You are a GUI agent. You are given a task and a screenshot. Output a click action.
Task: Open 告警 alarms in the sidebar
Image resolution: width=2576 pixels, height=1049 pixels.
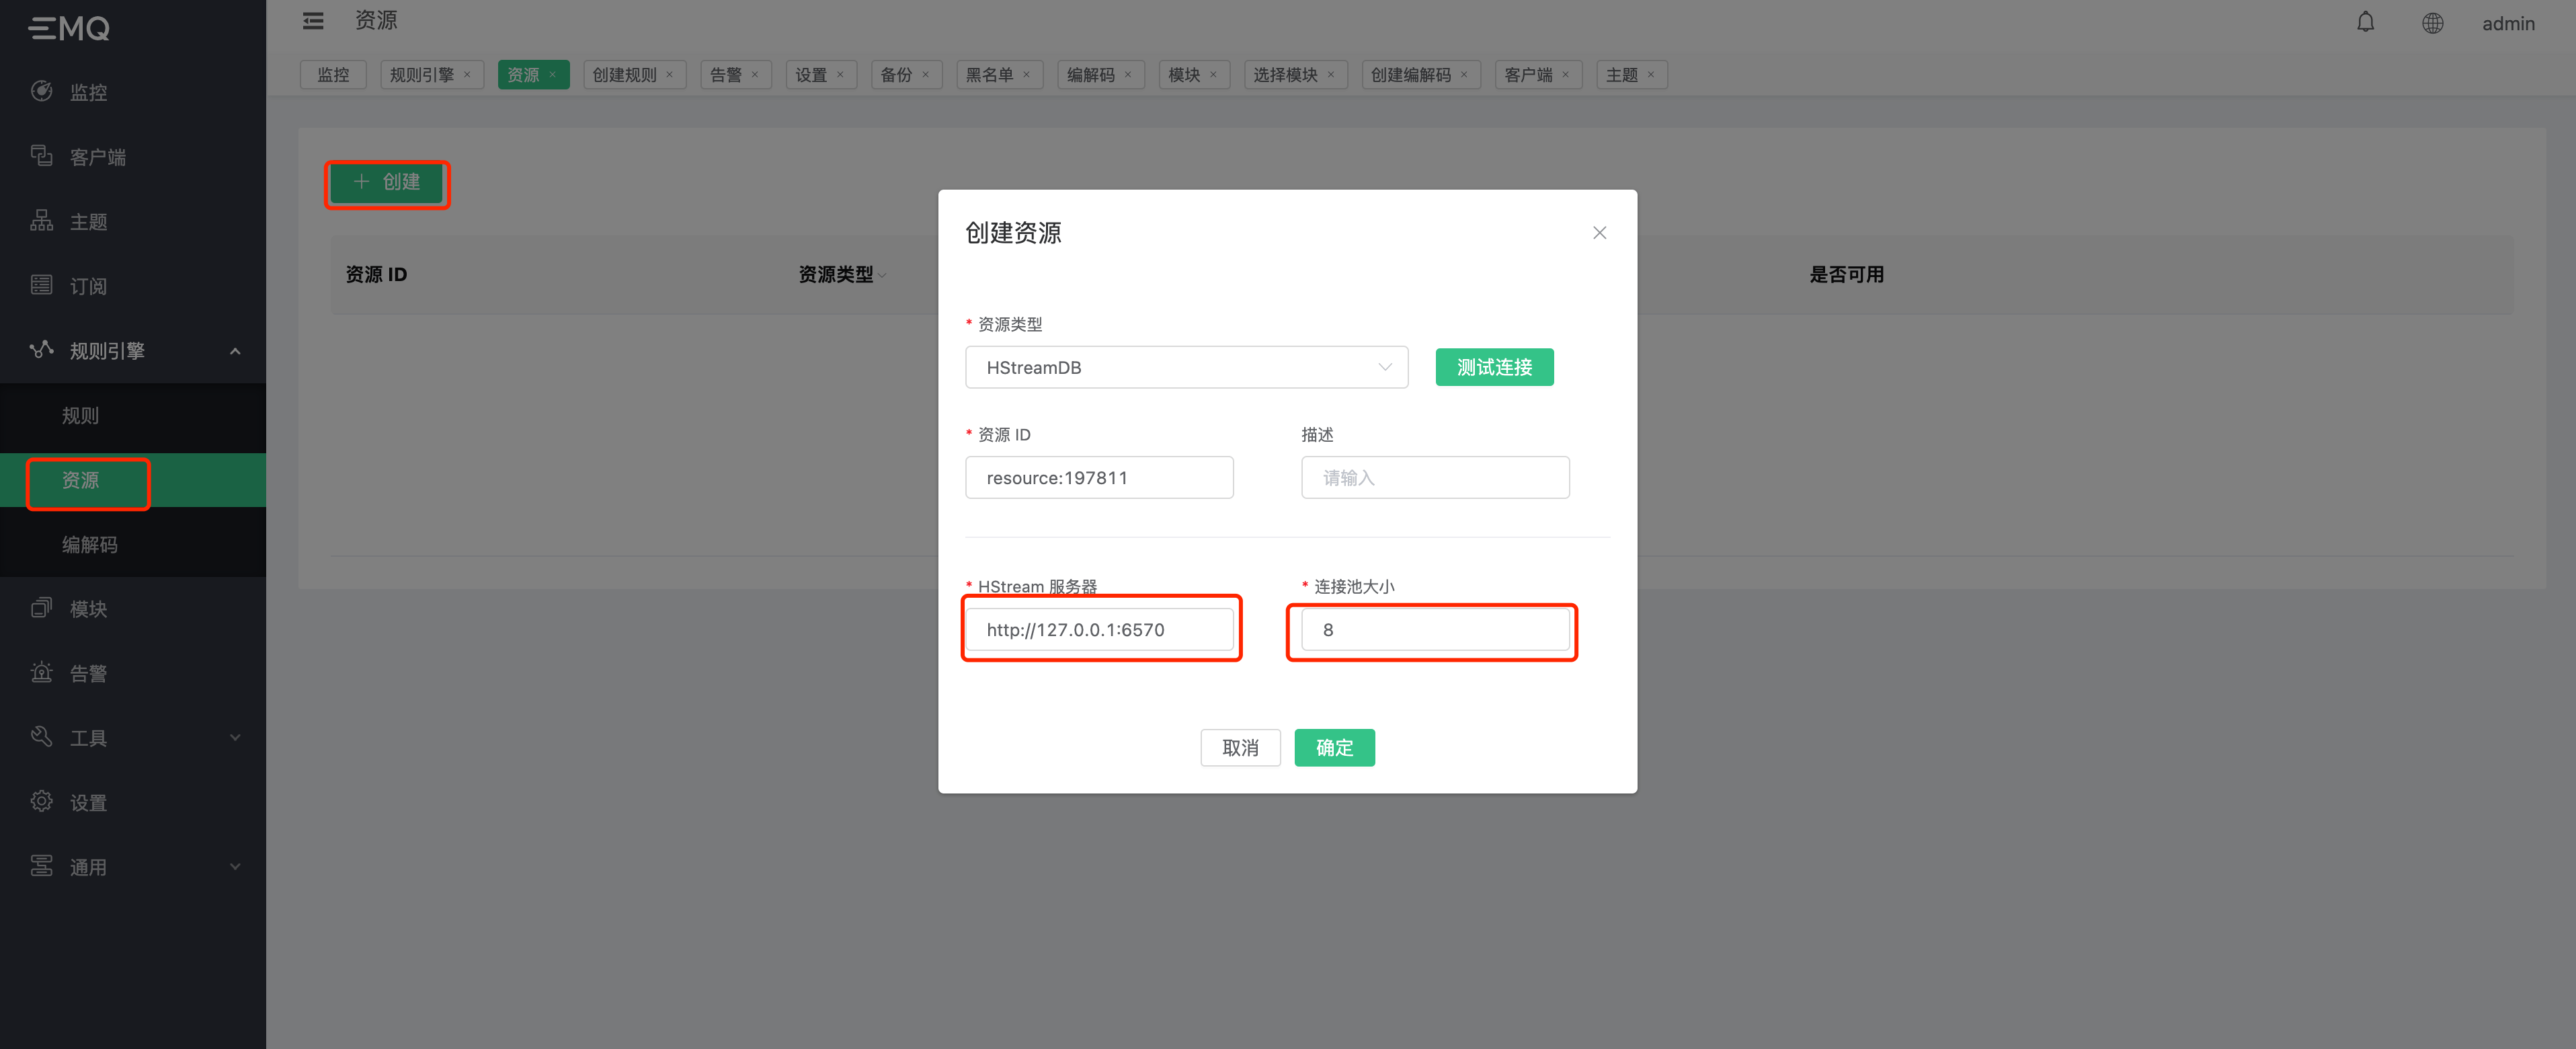coord(88,673)
